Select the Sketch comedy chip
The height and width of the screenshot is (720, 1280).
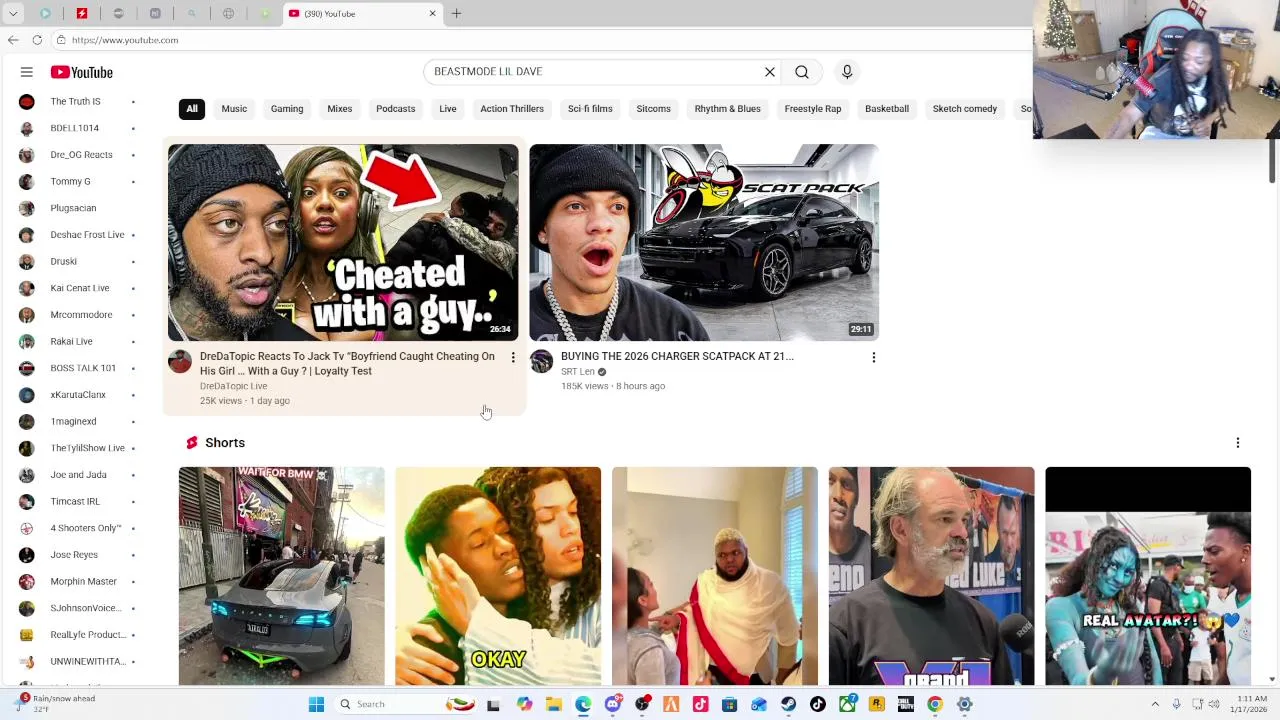click(965, 109)
